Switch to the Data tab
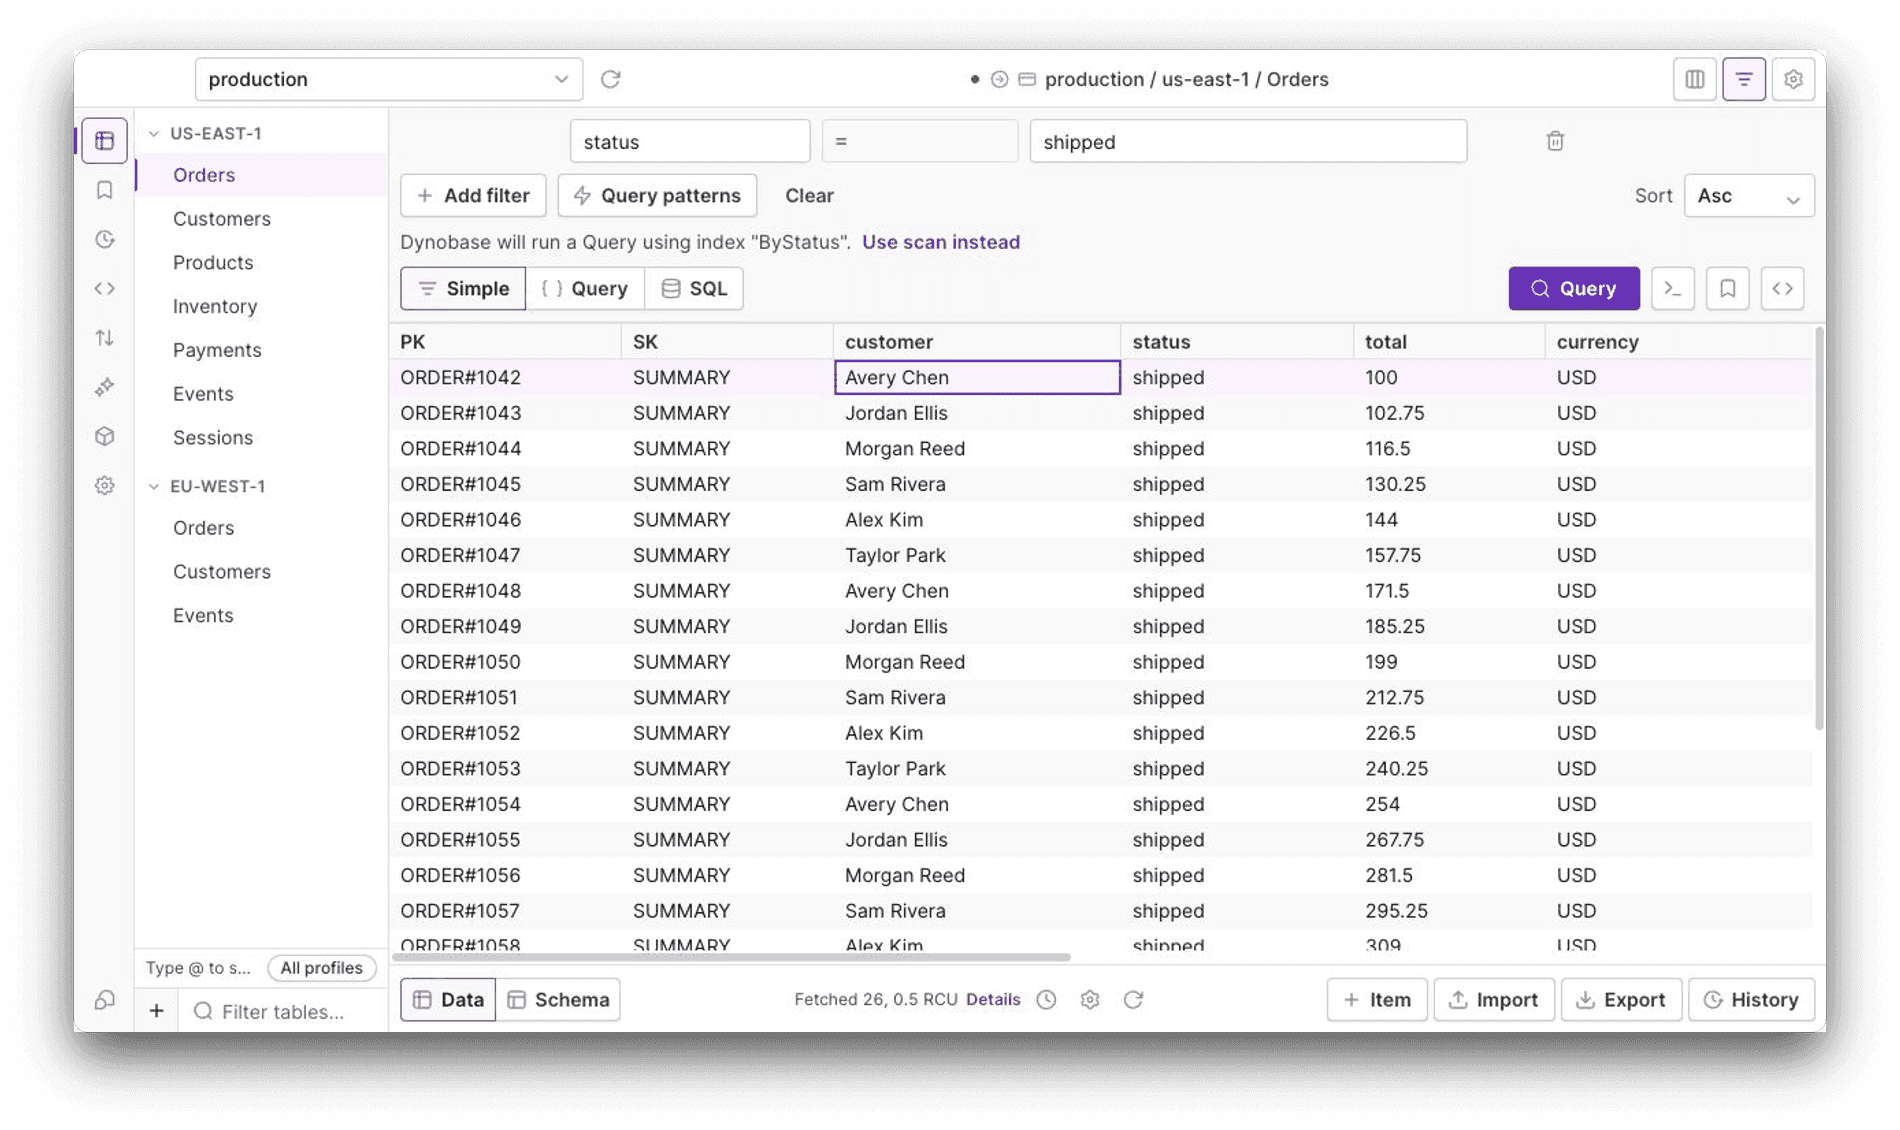The image size is (1900, 1130). pos(448,999)
